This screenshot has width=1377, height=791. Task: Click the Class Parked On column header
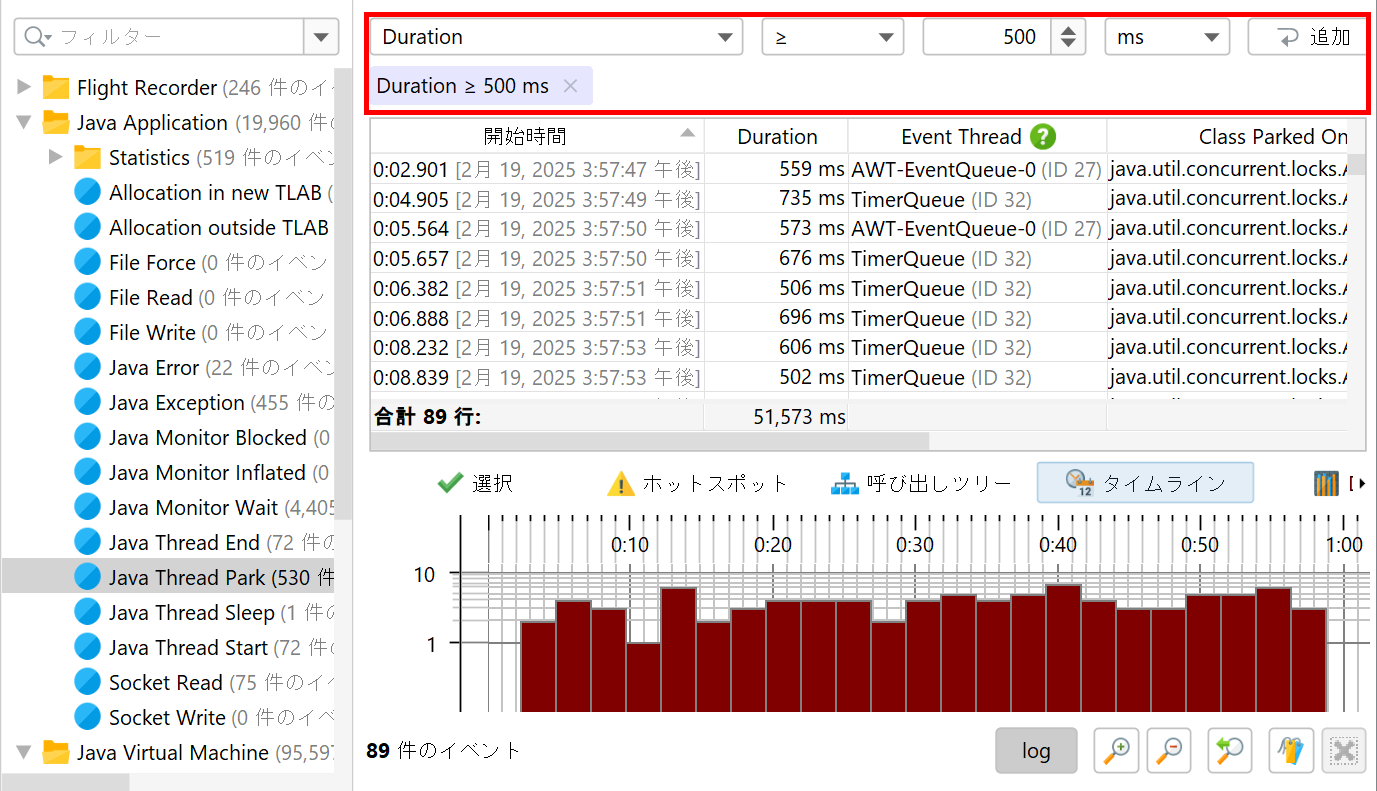[1236, 137]
